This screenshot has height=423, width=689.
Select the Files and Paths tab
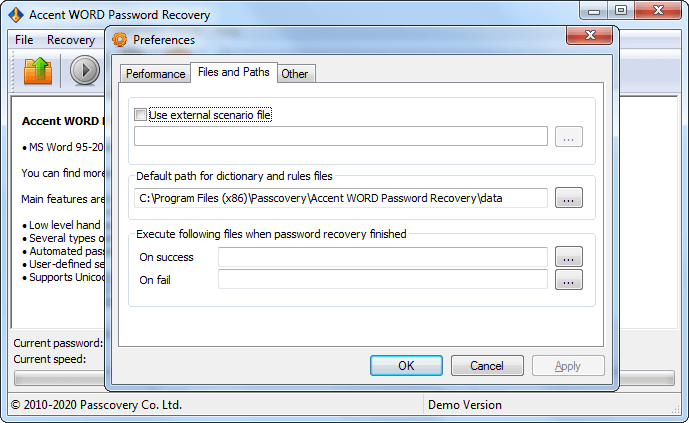click(234, 72)
